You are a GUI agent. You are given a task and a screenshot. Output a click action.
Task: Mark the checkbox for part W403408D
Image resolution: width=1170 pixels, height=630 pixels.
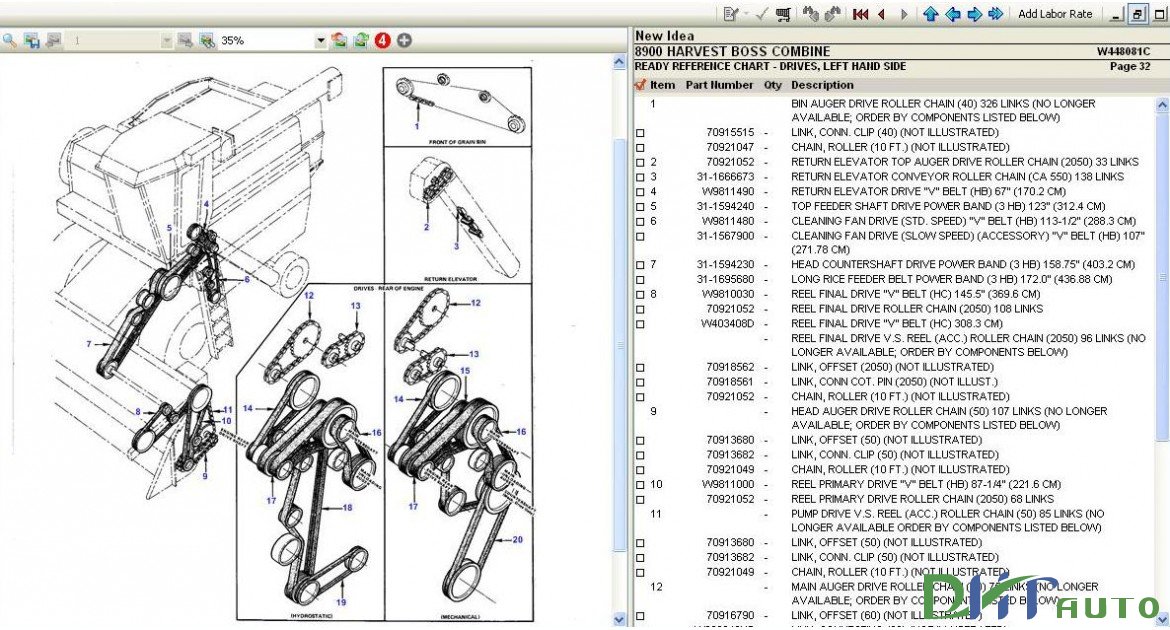[x=640, y=324]
